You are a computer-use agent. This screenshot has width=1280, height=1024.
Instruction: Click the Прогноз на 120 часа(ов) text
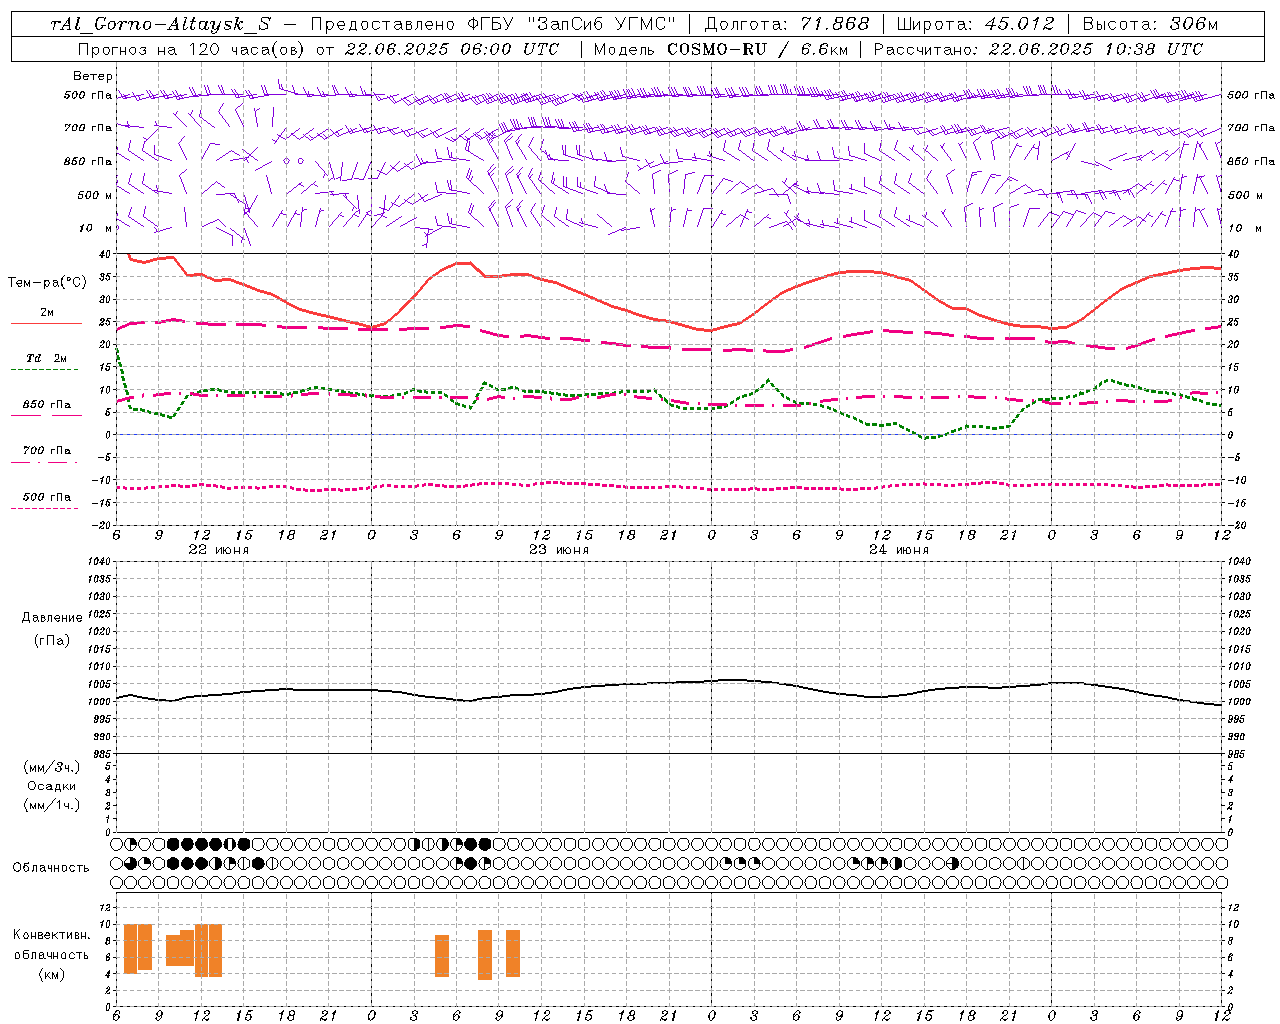point(192,49)
